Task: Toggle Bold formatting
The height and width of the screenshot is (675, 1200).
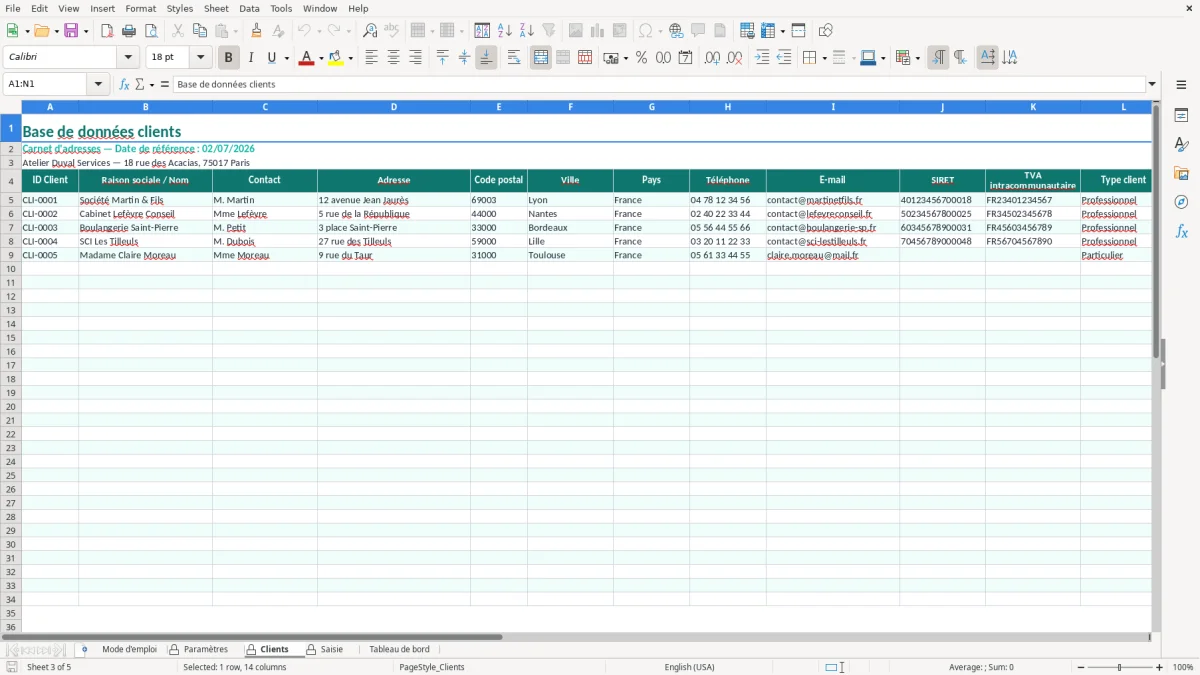Action: point(228,58)
